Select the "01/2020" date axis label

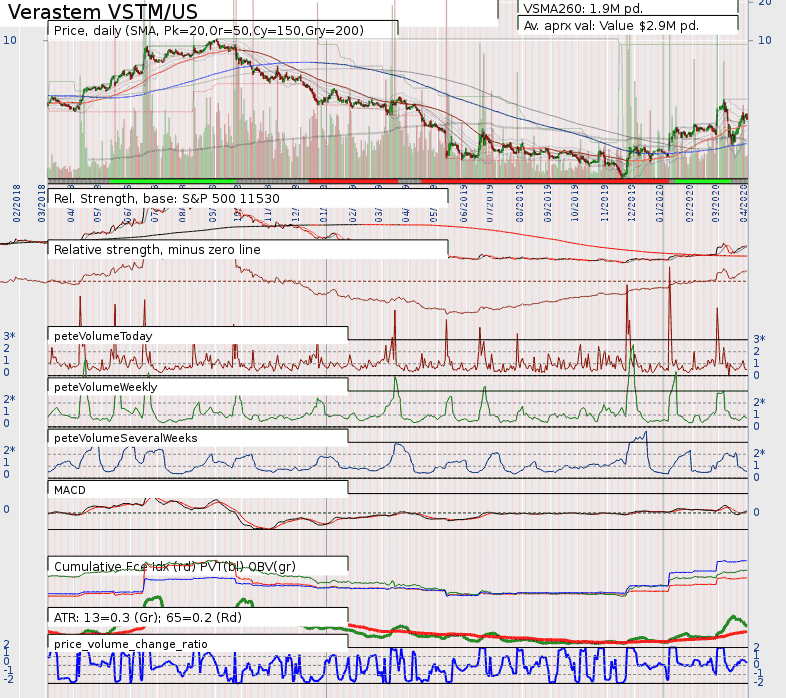coord(660,204)
